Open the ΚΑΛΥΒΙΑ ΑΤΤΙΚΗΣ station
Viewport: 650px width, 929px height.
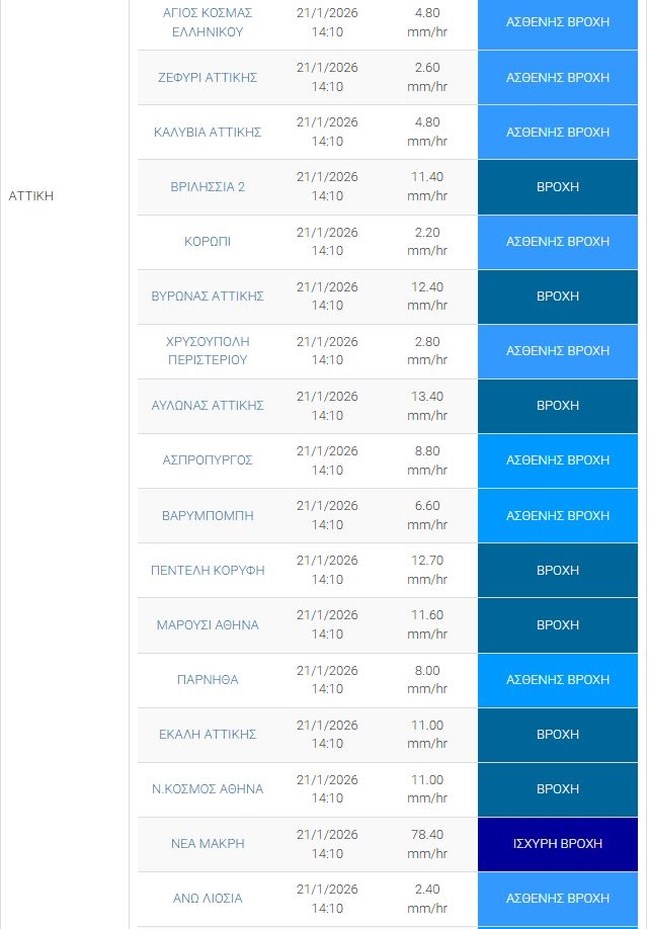[x=207, y=132]
